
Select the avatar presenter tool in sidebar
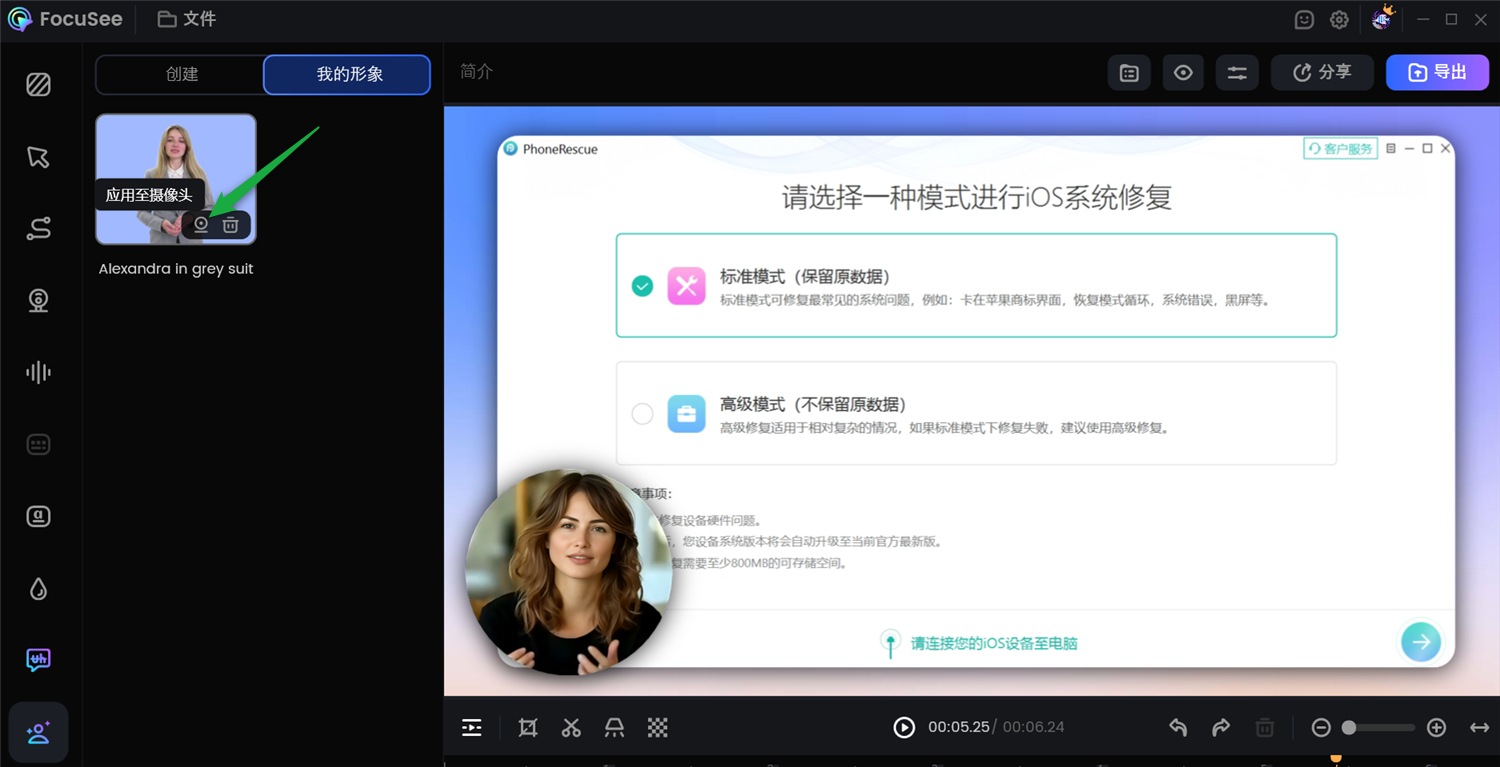(x=38, y=732)
